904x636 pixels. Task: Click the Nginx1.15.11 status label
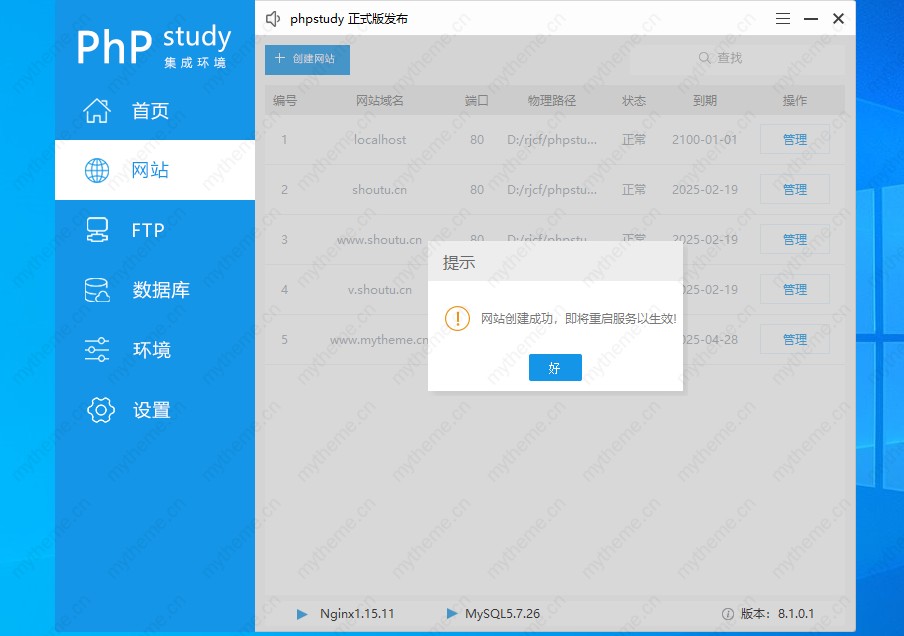[357, 614]
